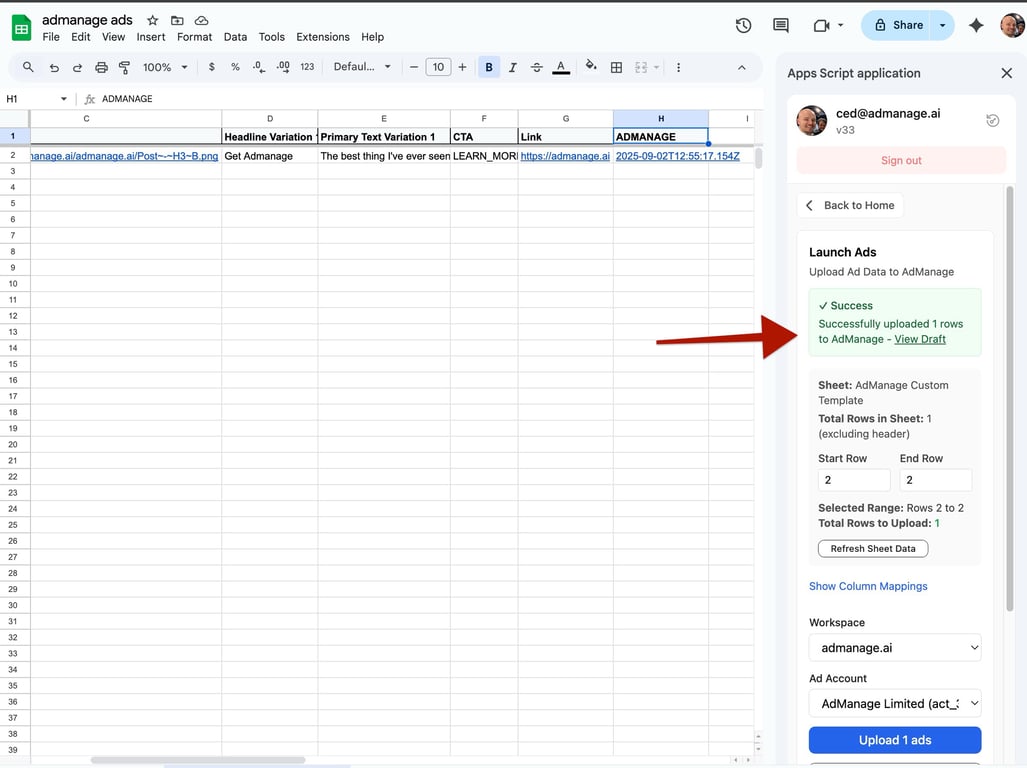Open the Default font dropdown
This screenshot has width=1027, height=768.
click(362, 67)
